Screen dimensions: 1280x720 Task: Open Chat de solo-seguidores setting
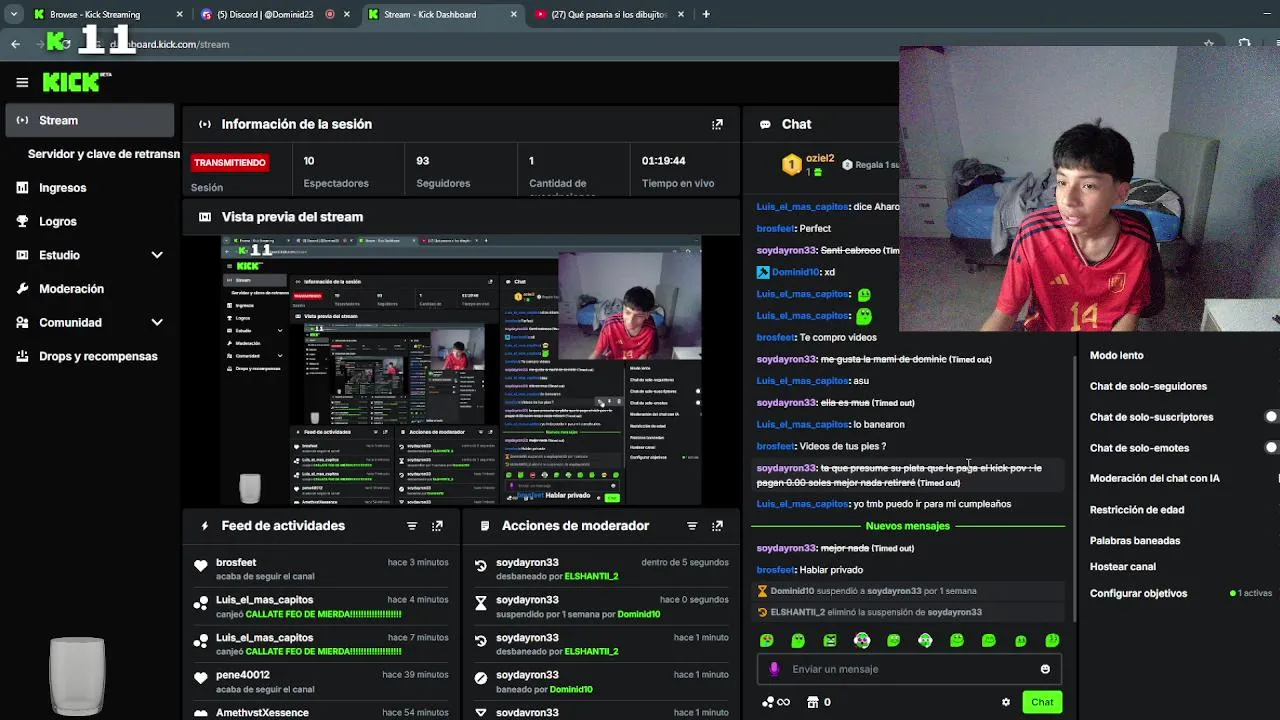pyautogui.click(x=1148, y=386)
